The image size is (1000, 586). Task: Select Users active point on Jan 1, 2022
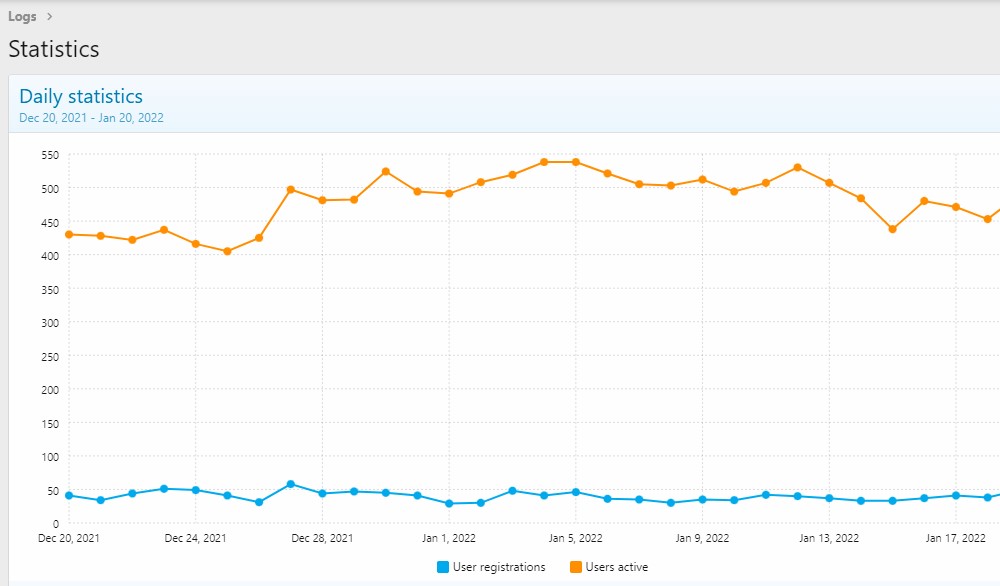(x=449, y=194)
